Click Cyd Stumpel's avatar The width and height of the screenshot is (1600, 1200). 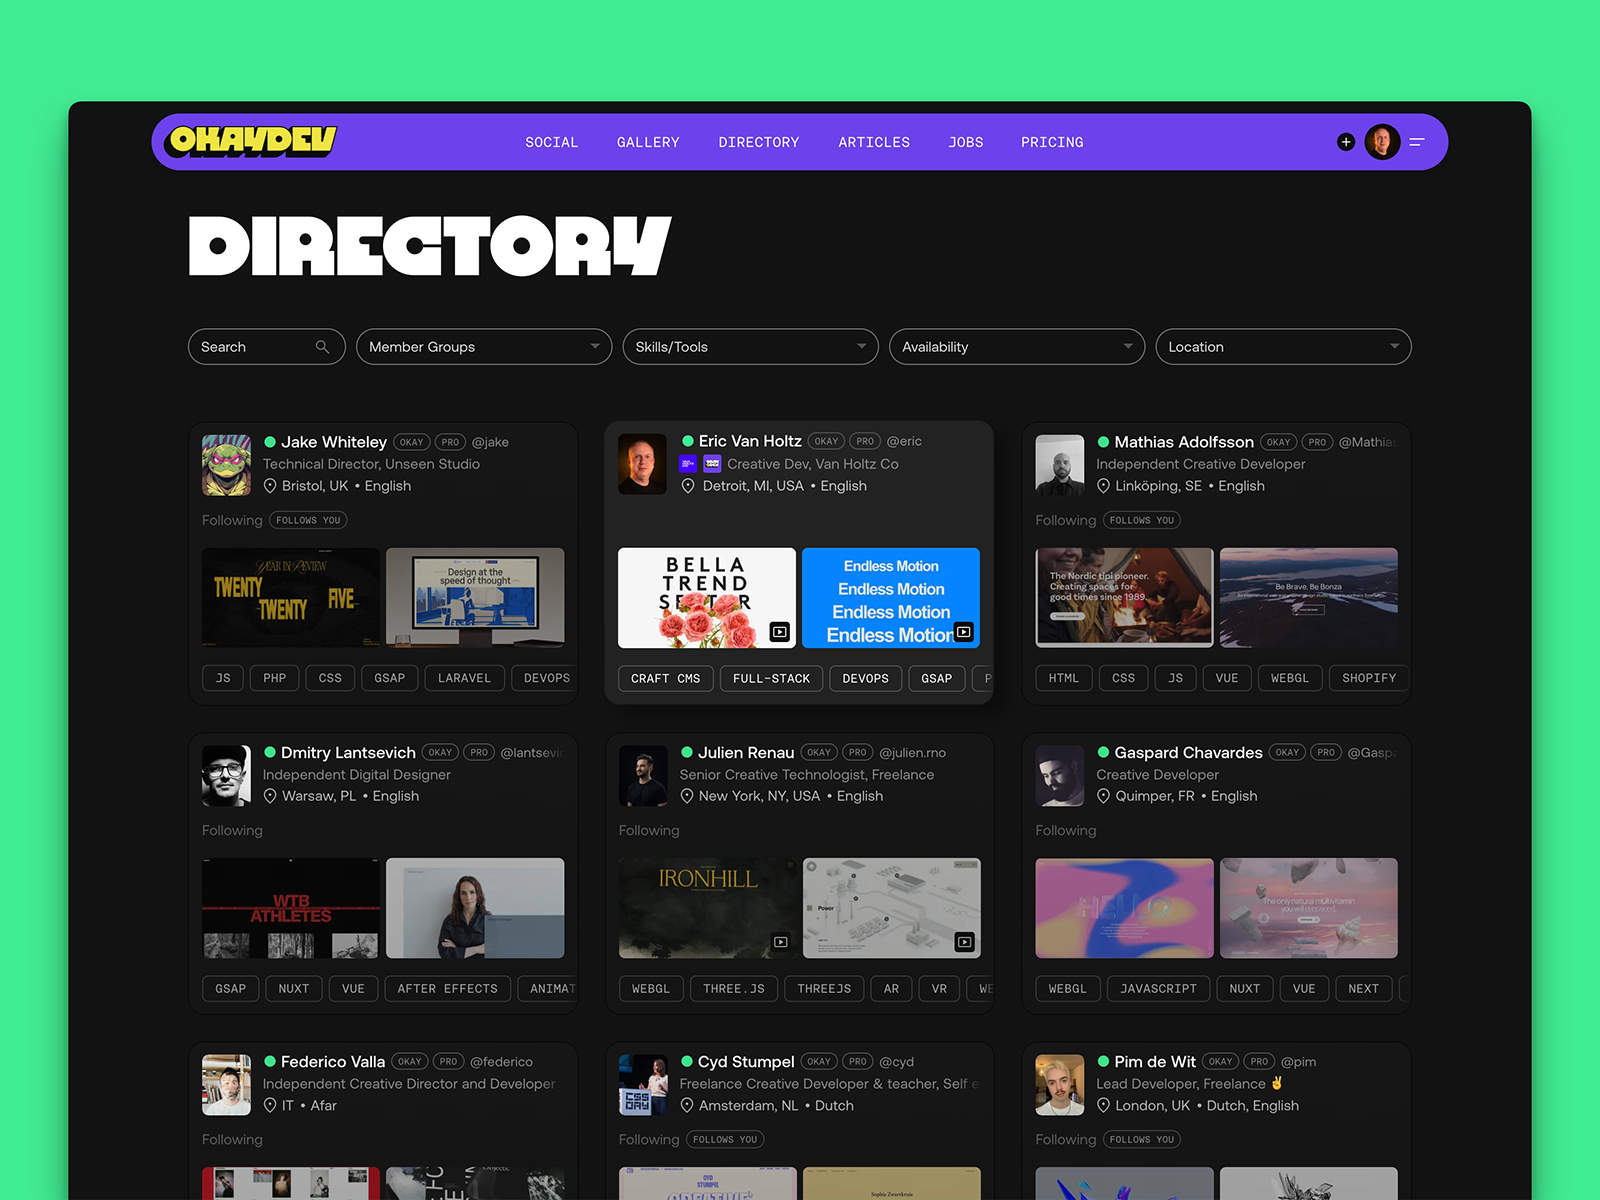pos(643,1085)
